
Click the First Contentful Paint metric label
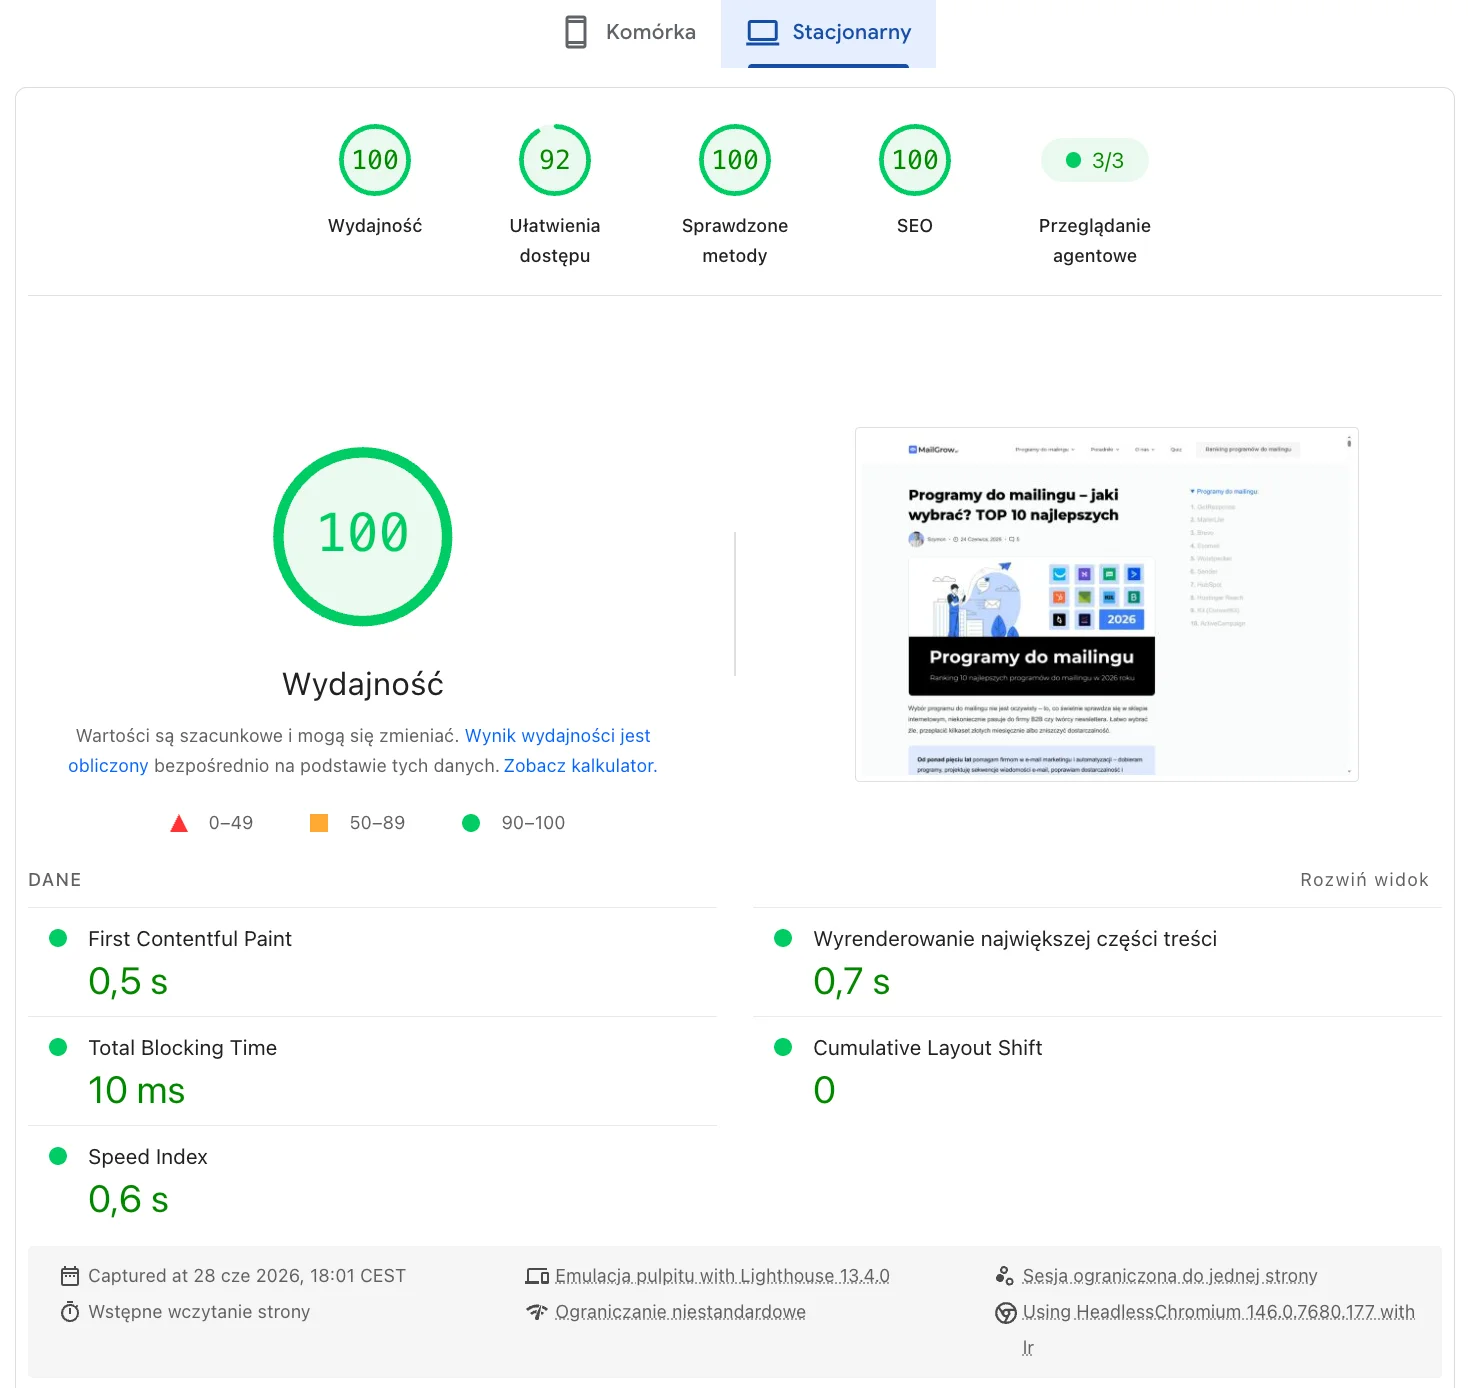point(190,939)
